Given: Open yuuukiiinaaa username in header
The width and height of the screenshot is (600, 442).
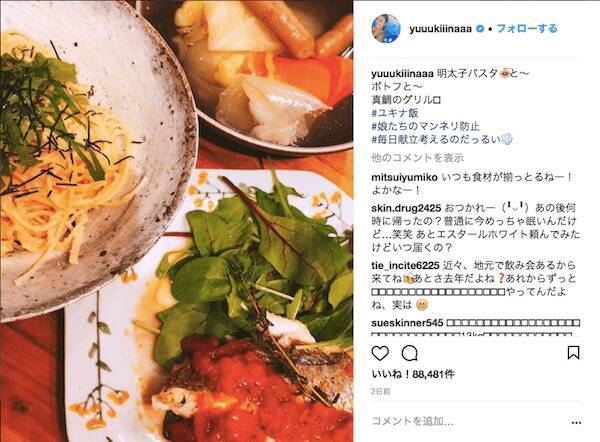Looking at the screenshot, I should [440, 29].
